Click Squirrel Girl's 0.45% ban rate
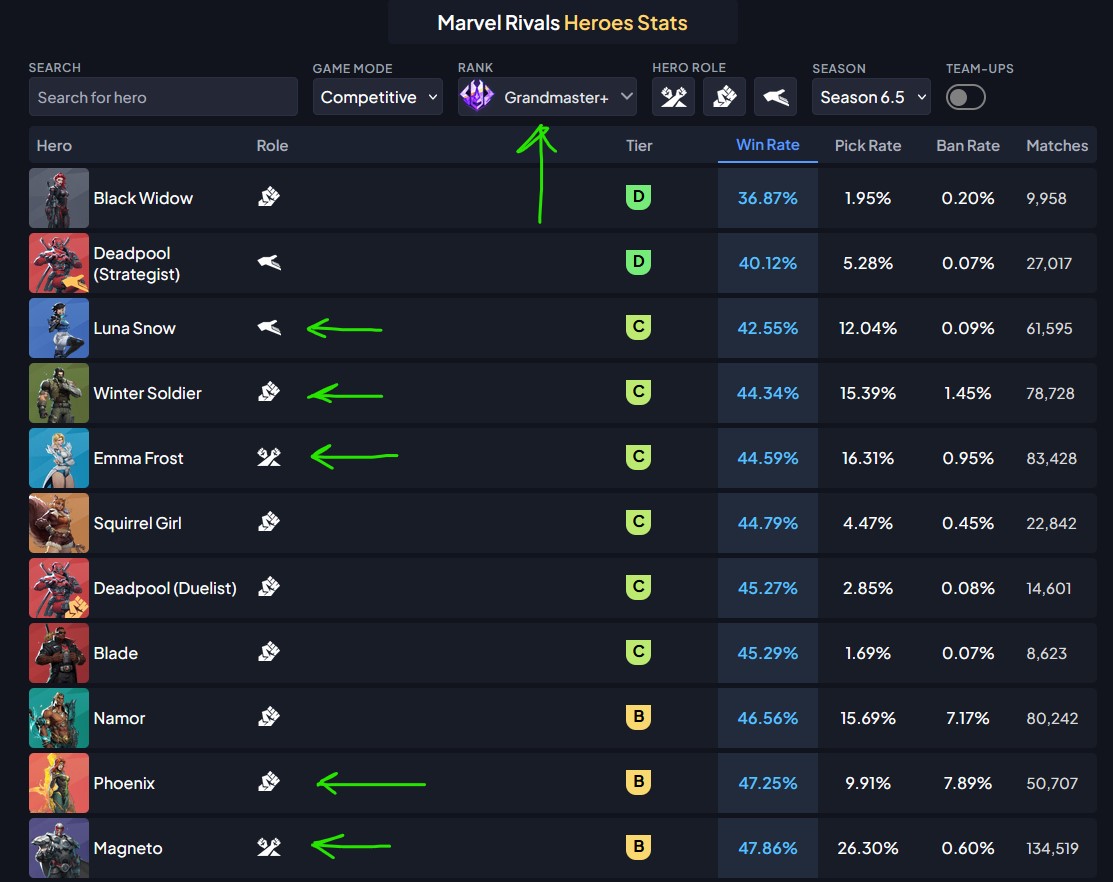1113x882 pixels. [967, 523]
